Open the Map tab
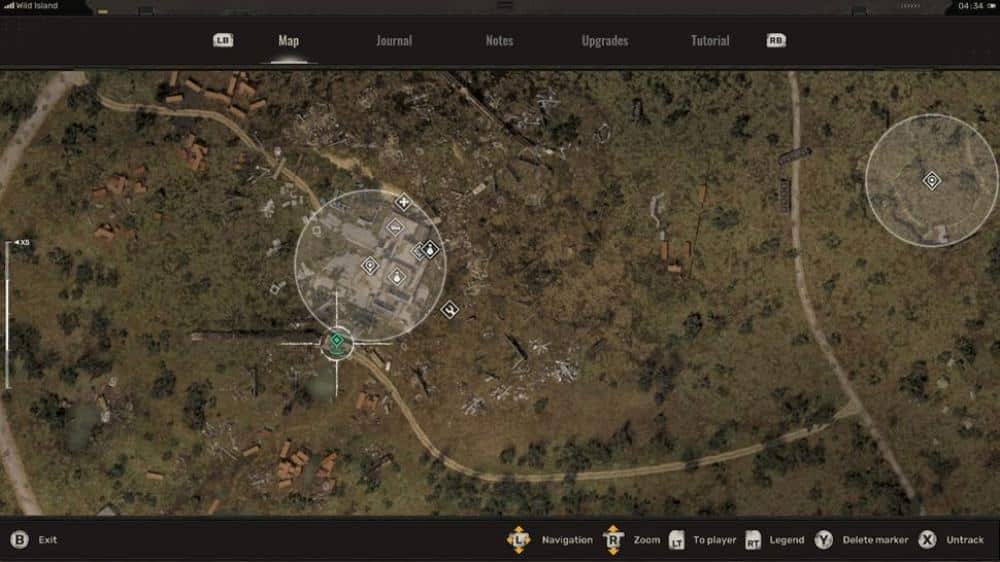The width and height of the screenshot is (1000, 562). pos(288,41)
